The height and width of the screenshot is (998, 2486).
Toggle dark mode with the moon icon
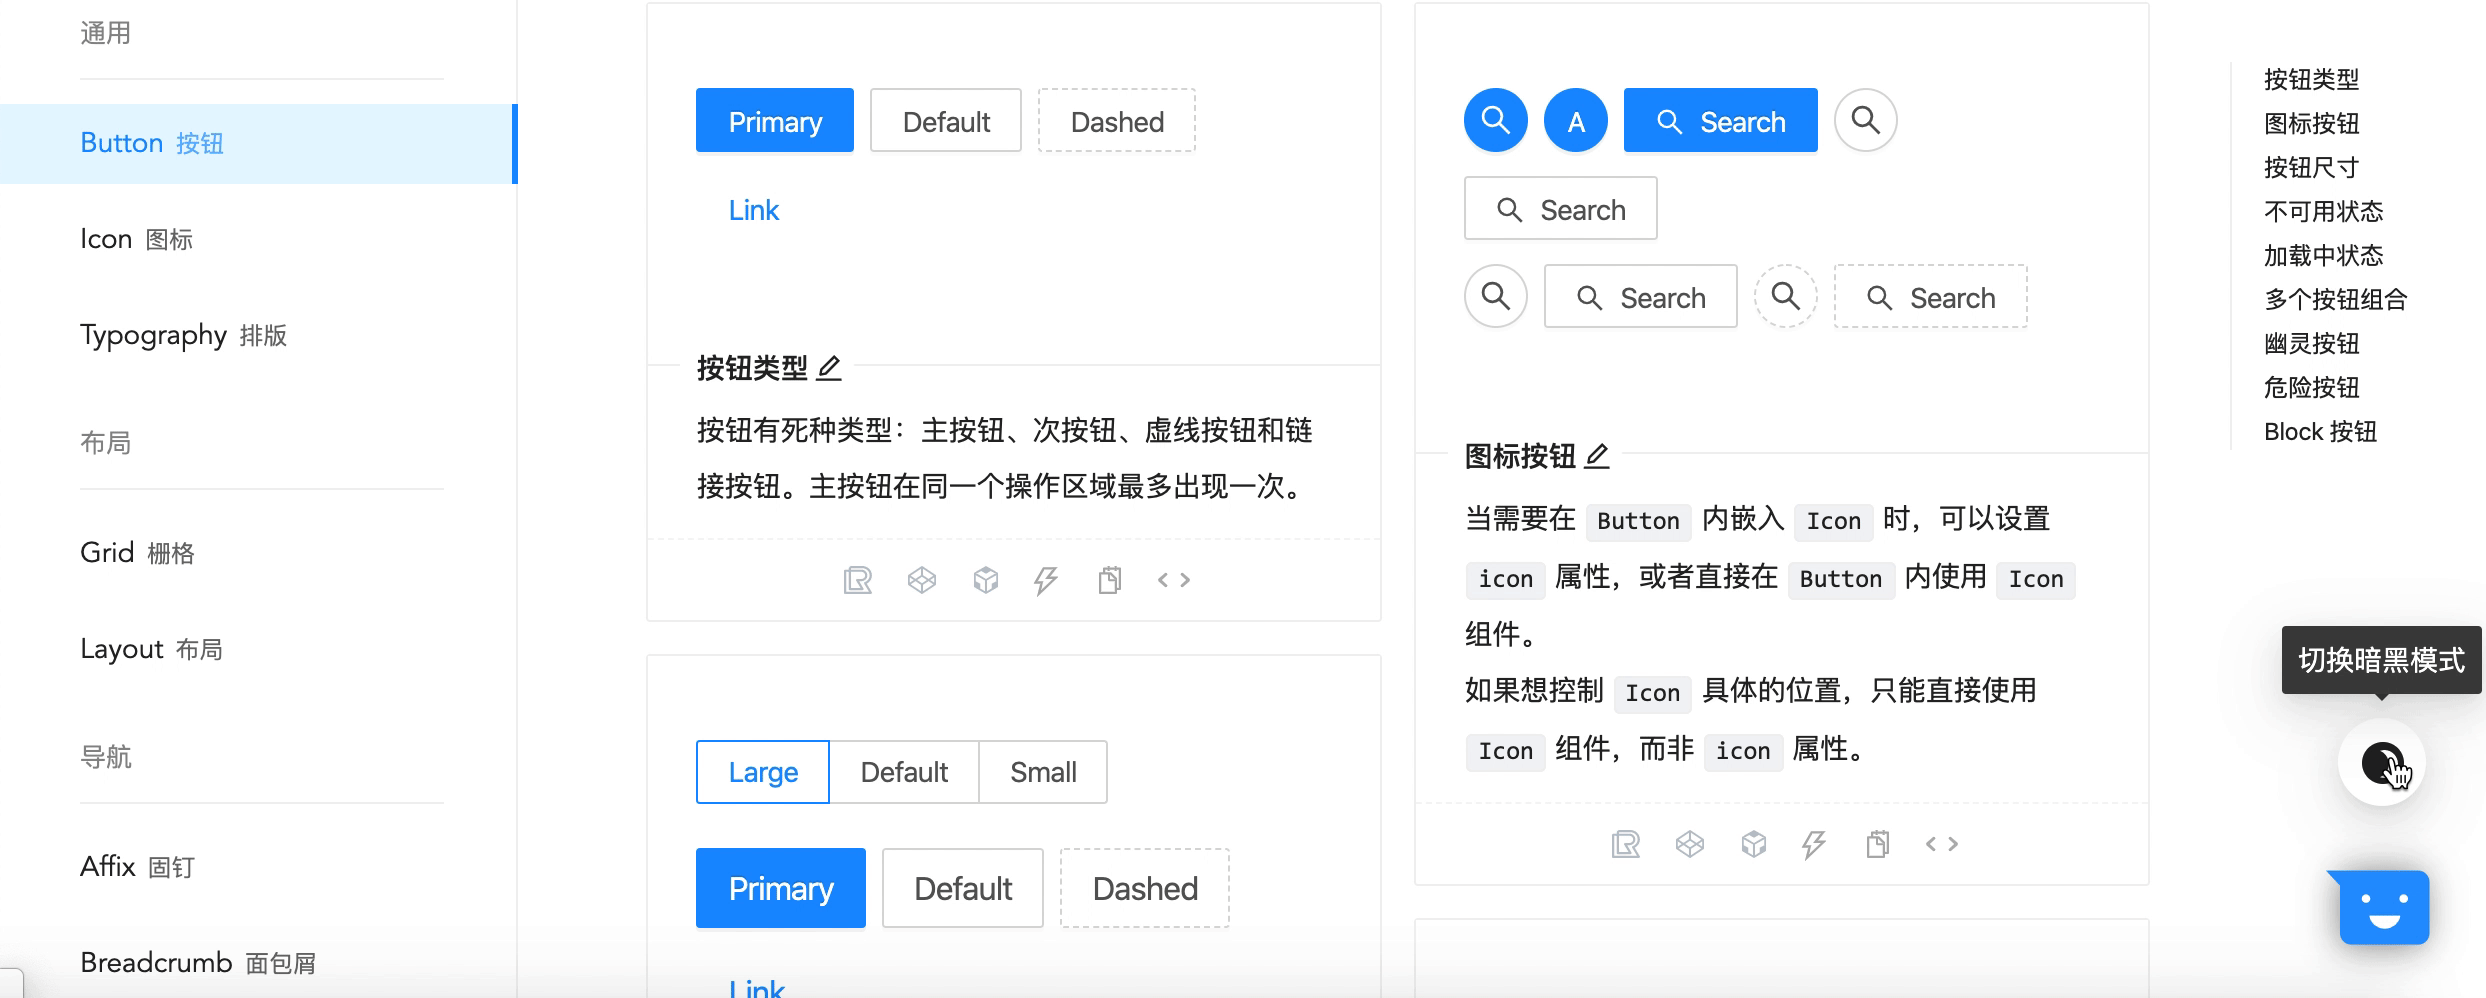tap(2382, 763)
